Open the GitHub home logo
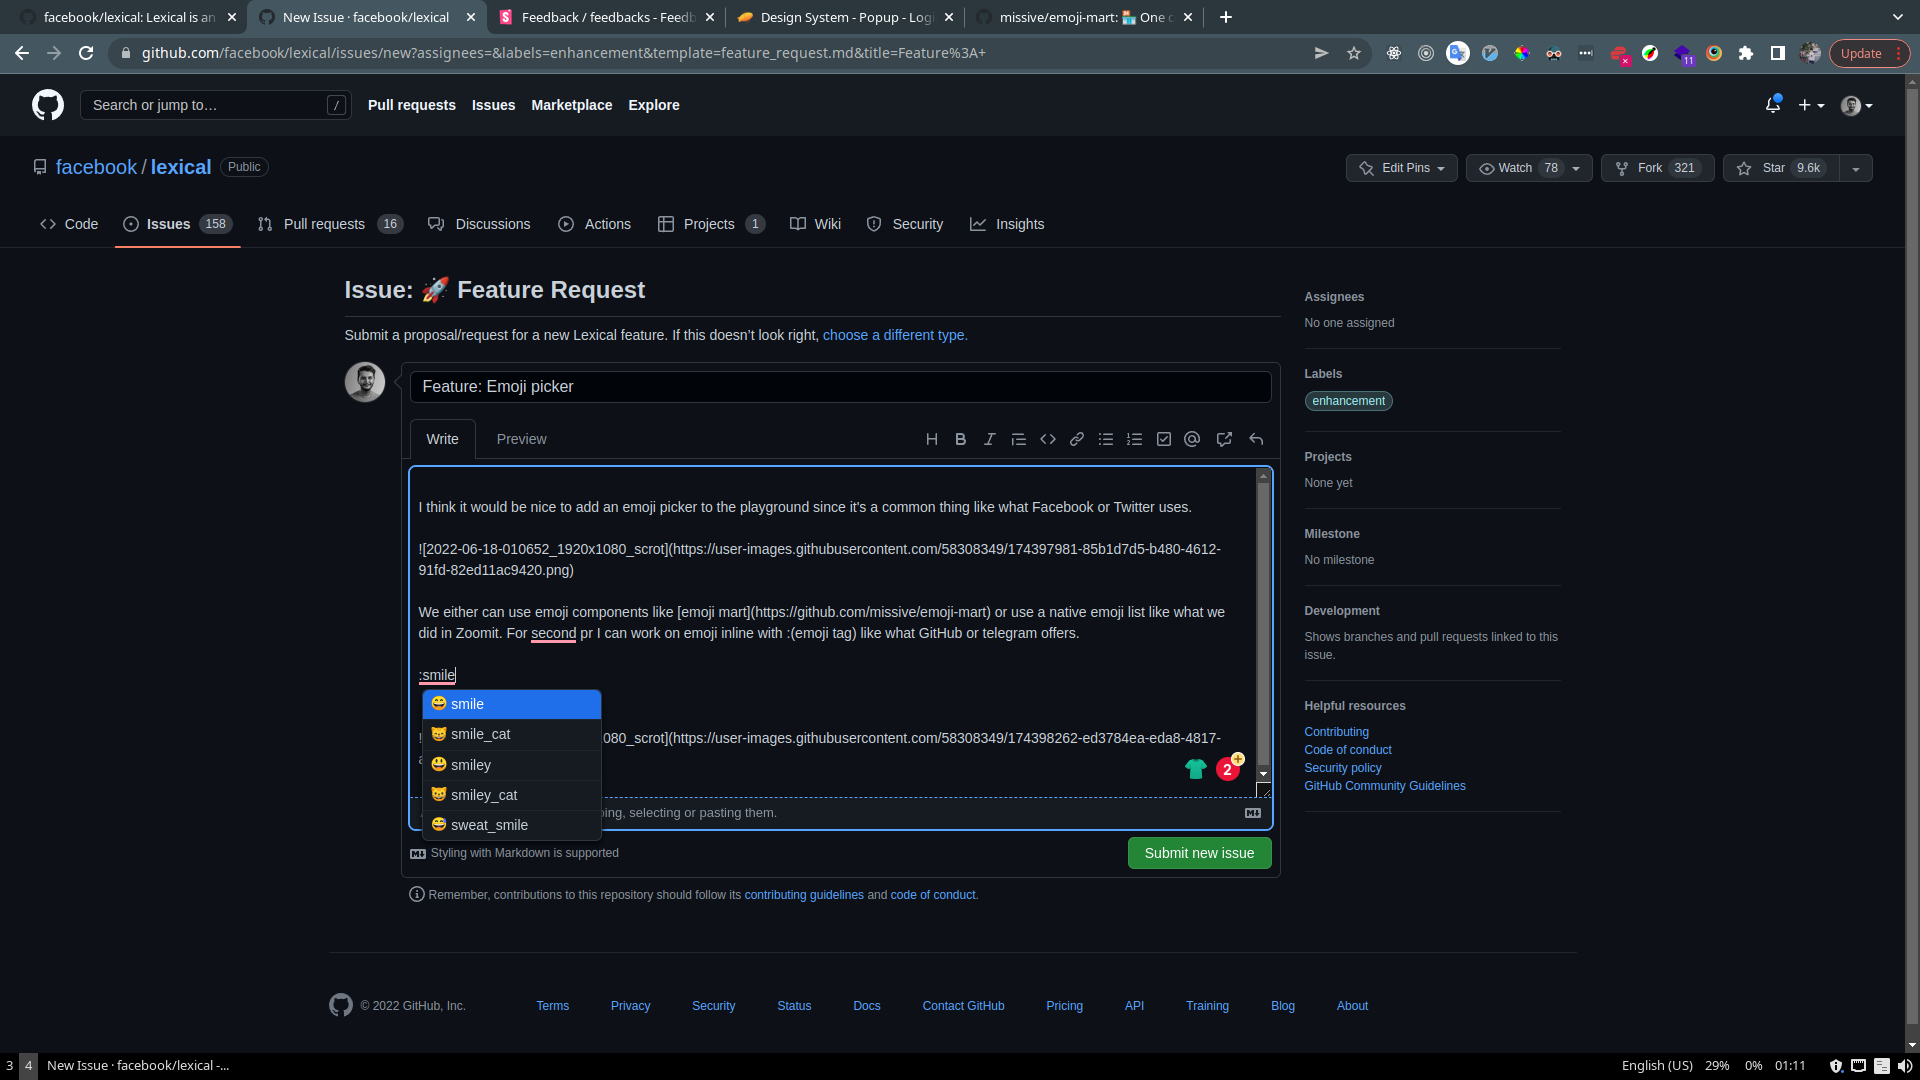 (48, 105)
